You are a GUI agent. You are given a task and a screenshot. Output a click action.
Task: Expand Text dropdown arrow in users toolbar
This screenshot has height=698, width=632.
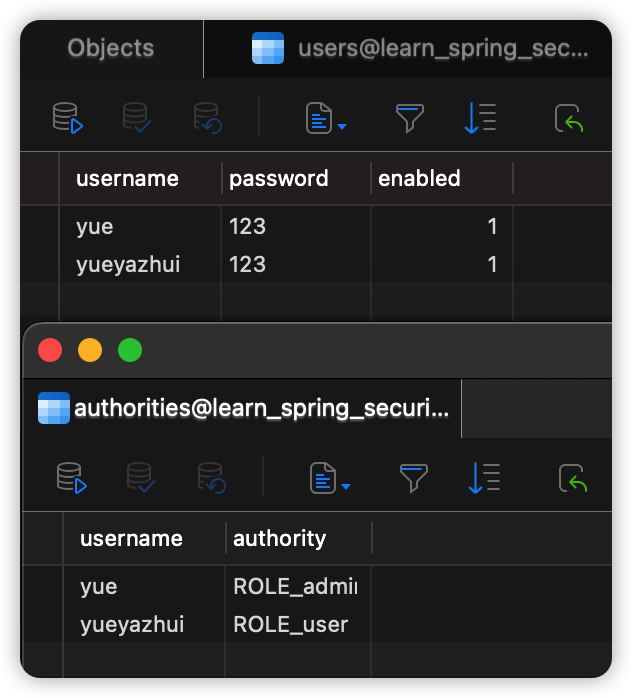342,127
